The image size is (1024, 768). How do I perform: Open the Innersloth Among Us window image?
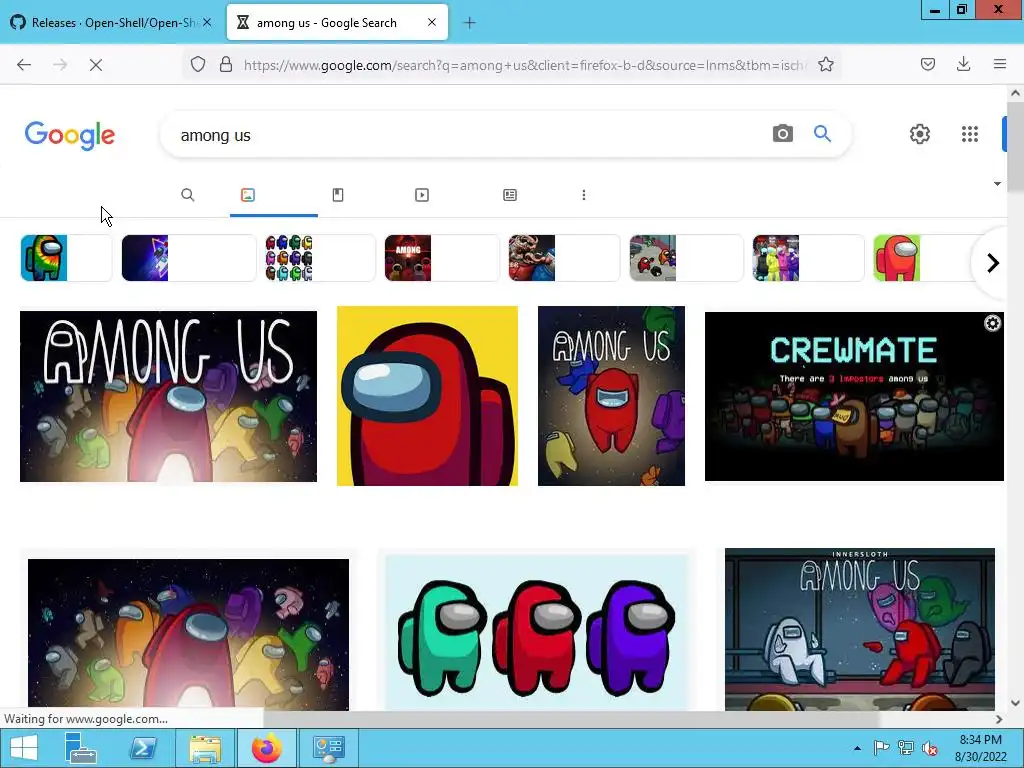(859, 630)
